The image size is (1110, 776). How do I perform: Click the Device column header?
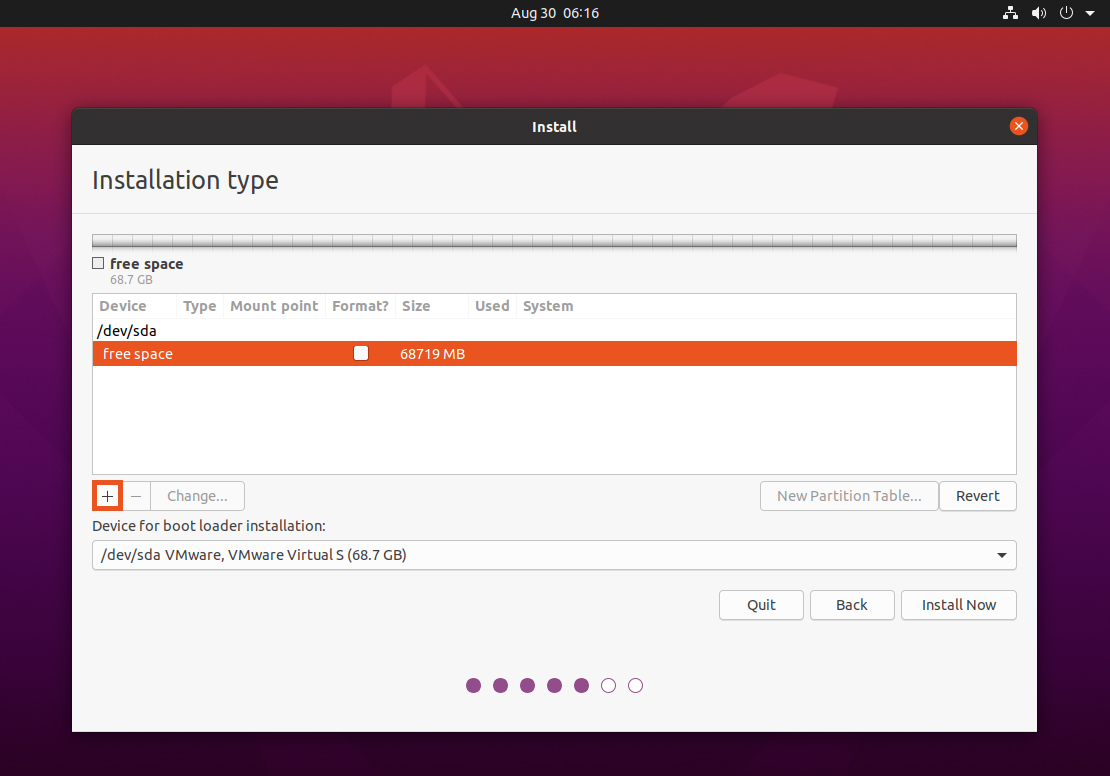[134, 306]
